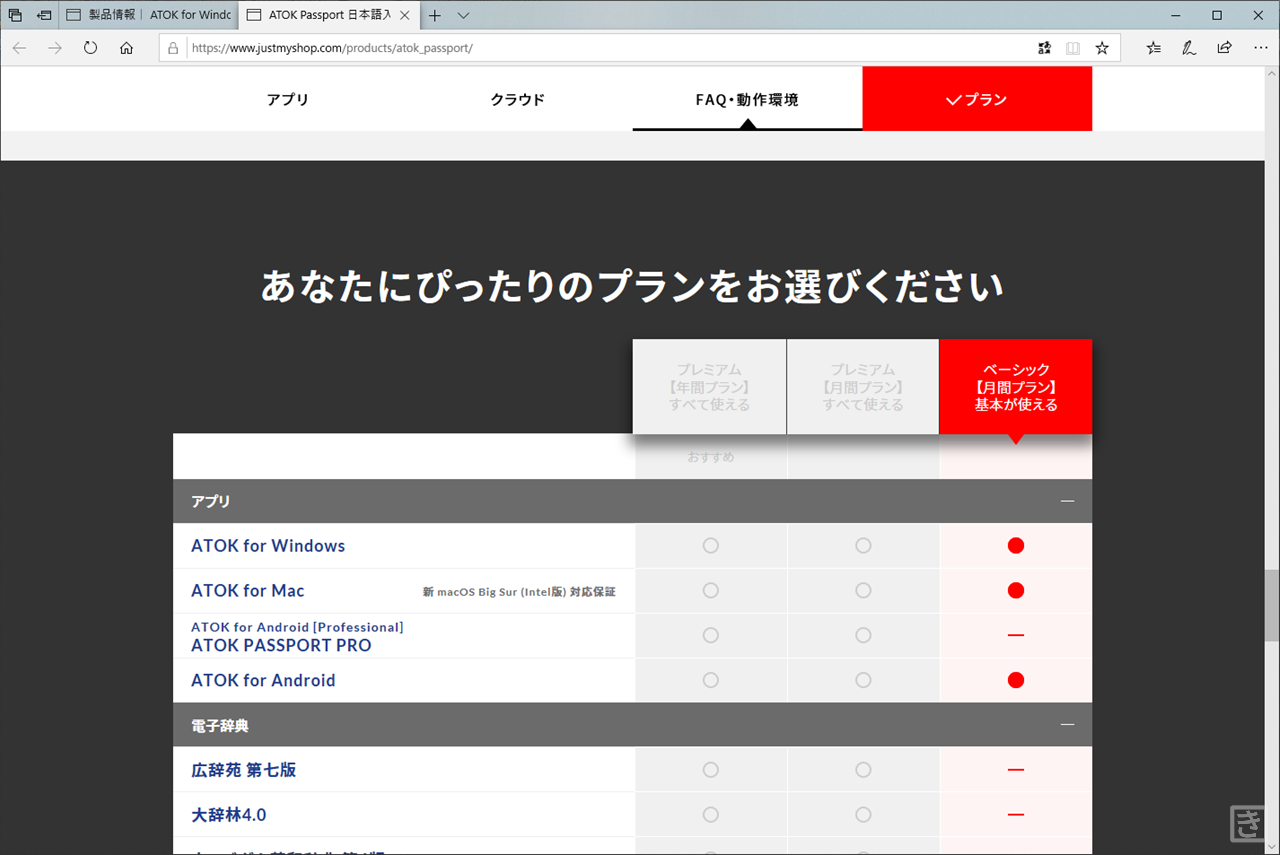1280x855 pixels.
Task: Collapse the 電子辞典 section
Action: (1067, 725)
